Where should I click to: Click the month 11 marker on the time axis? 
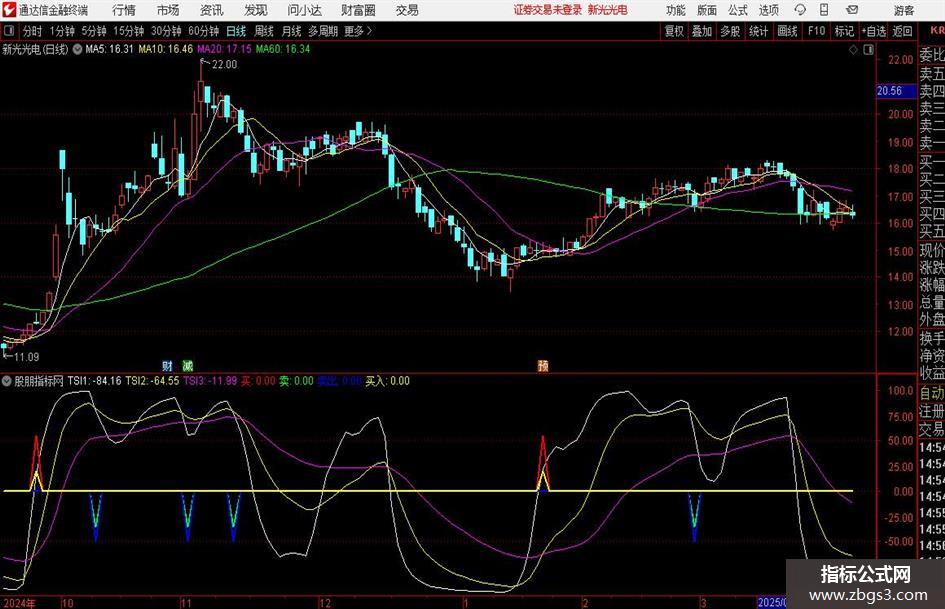tap(186, 603)
